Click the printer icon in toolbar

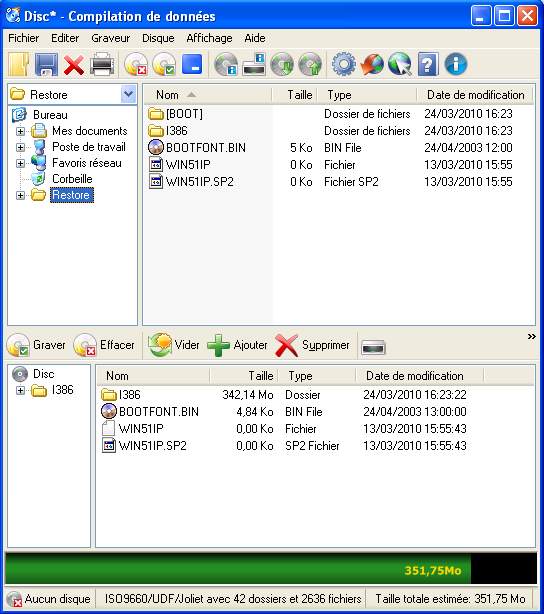(x=102, y=65)
